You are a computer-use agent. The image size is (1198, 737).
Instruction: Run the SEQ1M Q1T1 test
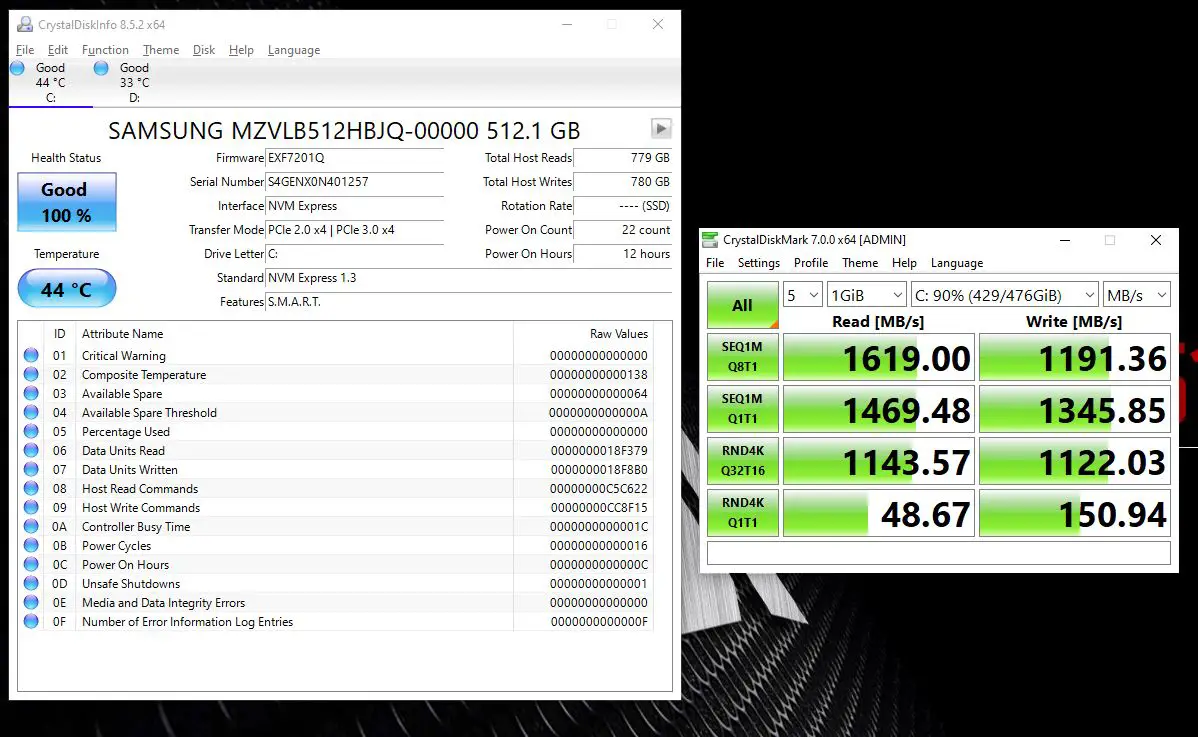(743, 409)
